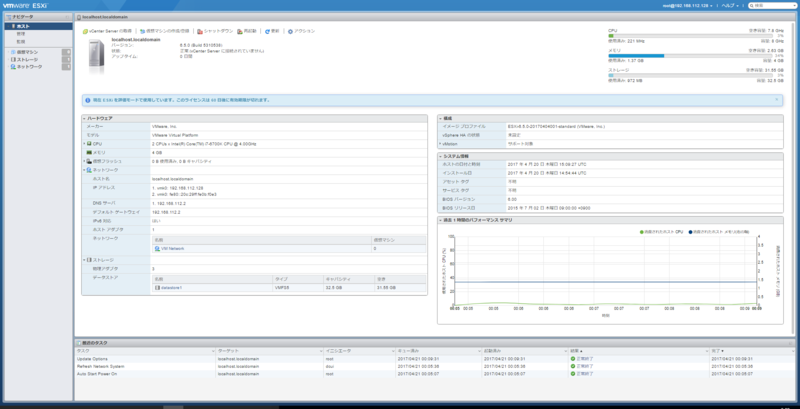Image resolution: width=800 pixels, height=409 pixels.
Task: Click the Refresh Network System task row
Action: (x=435, y=366)
